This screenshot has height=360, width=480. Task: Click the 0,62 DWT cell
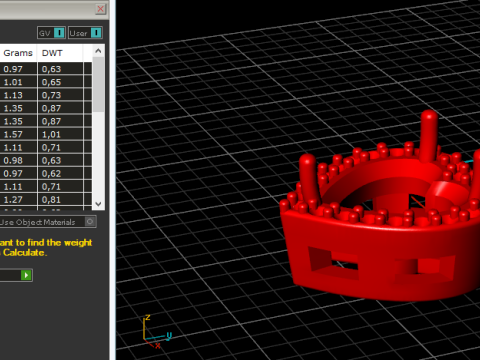(60, 173)
